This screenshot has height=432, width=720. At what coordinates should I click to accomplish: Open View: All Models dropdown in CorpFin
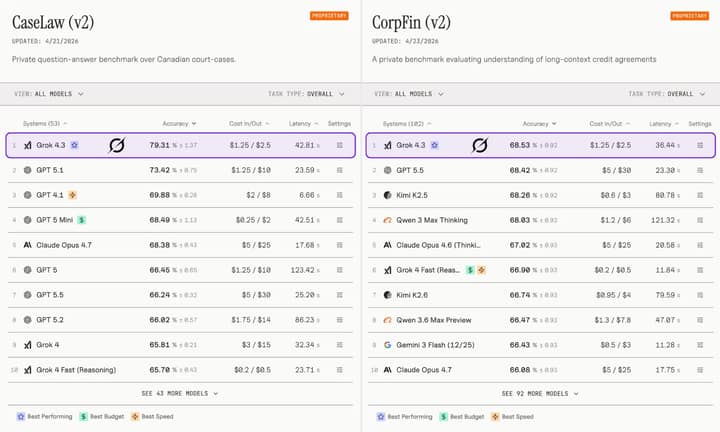pyautogui.click(x=409, y=94)
